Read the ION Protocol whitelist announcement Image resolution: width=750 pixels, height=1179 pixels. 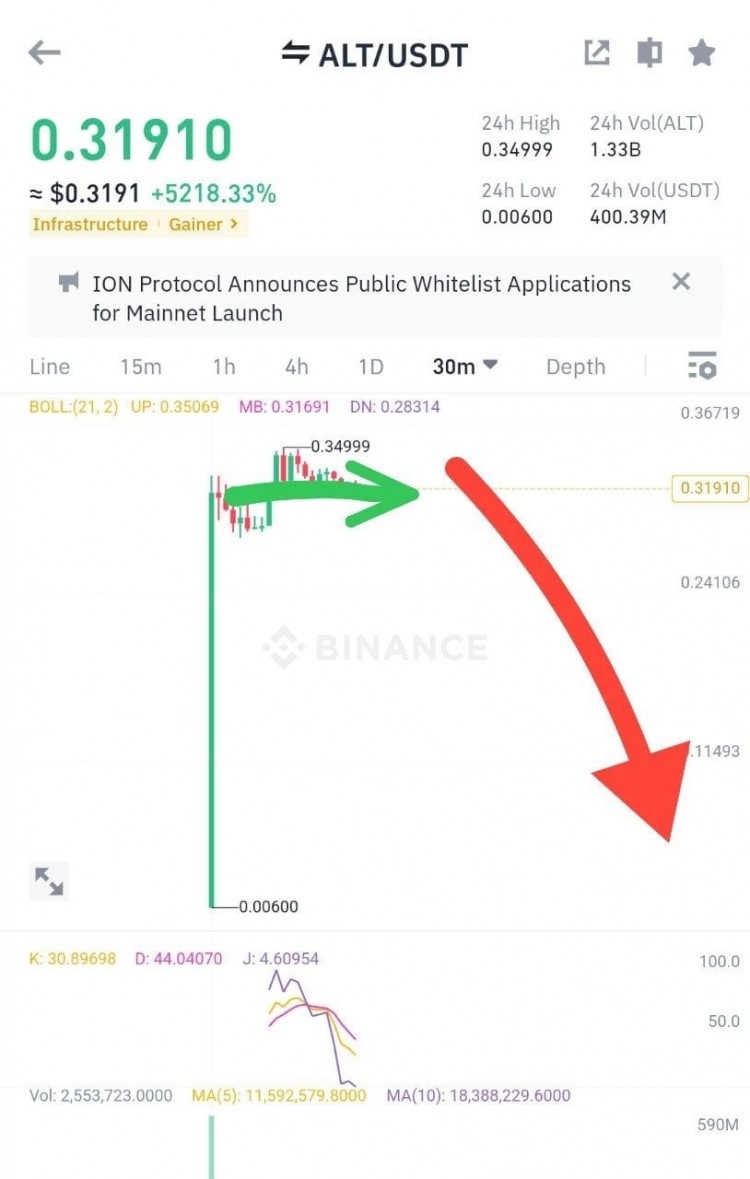point(360,298)
